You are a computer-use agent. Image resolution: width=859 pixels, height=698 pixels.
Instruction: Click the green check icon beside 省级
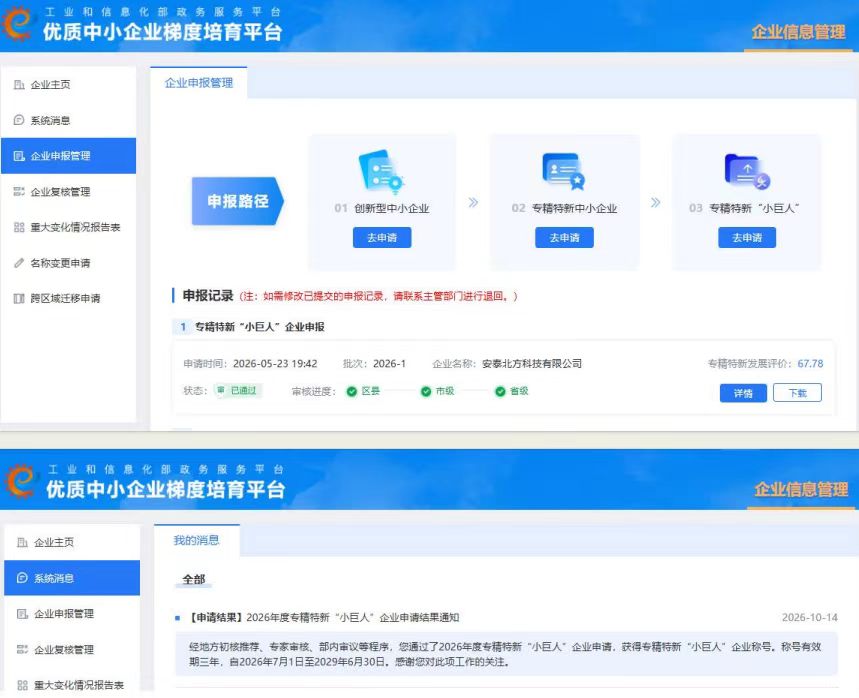coord(500,391)
